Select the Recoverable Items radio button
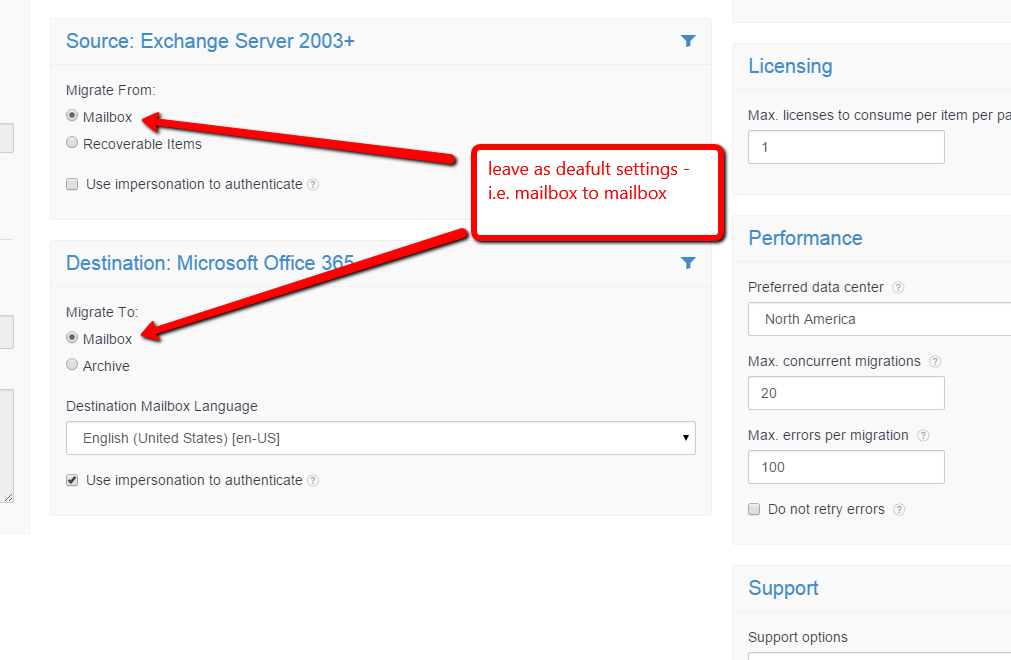The width and height of the screenshot is (1011, 660). pos(72,142)
